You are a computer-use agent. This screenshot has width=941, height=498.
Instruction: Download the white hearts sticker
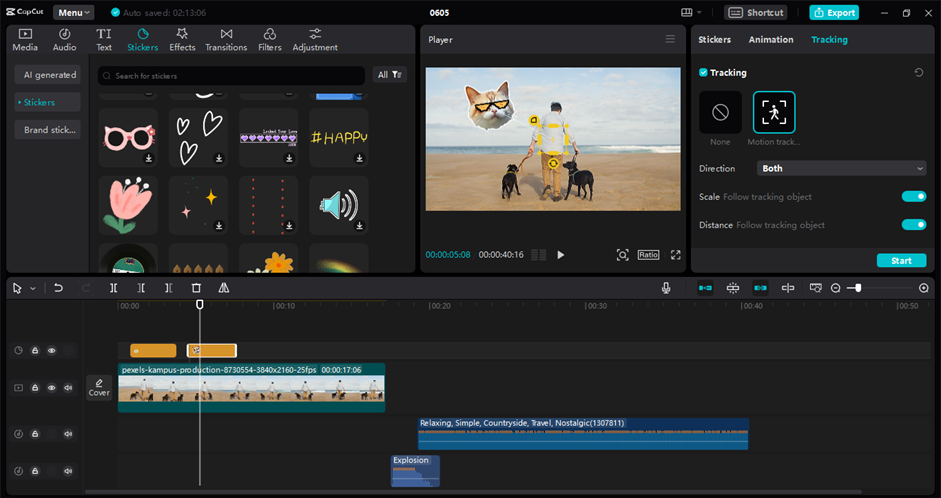coord(219,158)
